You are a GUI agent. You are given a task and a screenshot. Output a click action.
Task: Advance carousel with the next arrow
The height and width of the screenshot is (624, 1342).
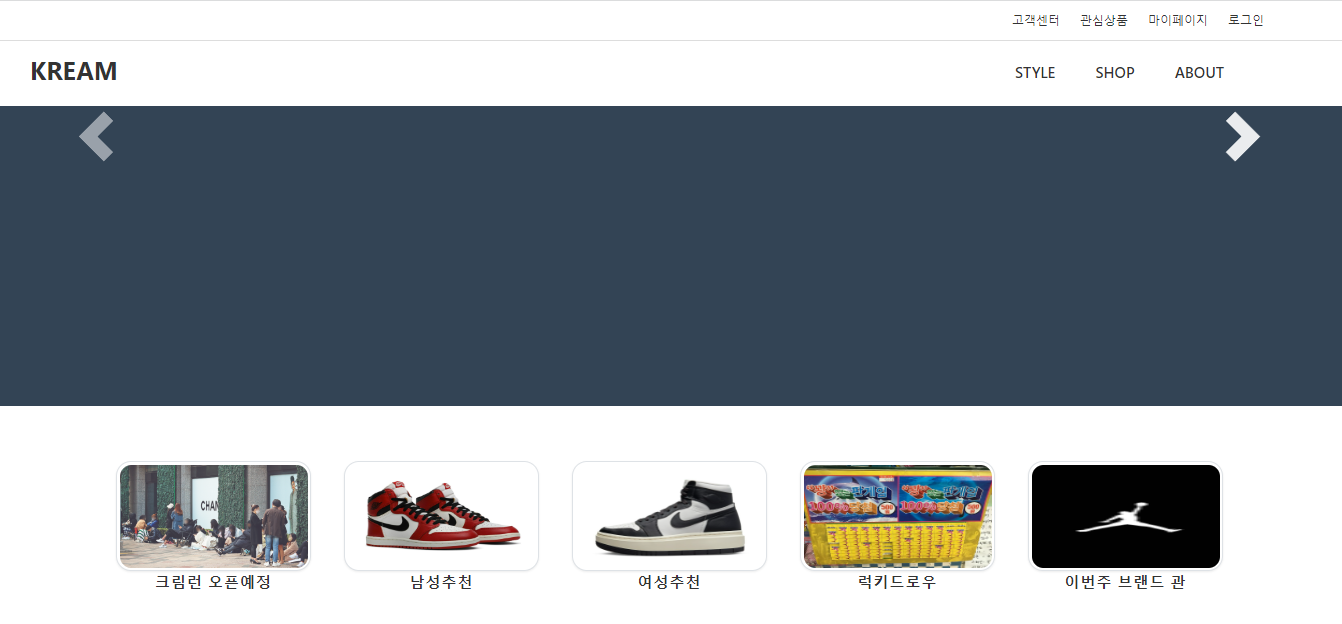pyautogui.click(x=1243, y=136)
